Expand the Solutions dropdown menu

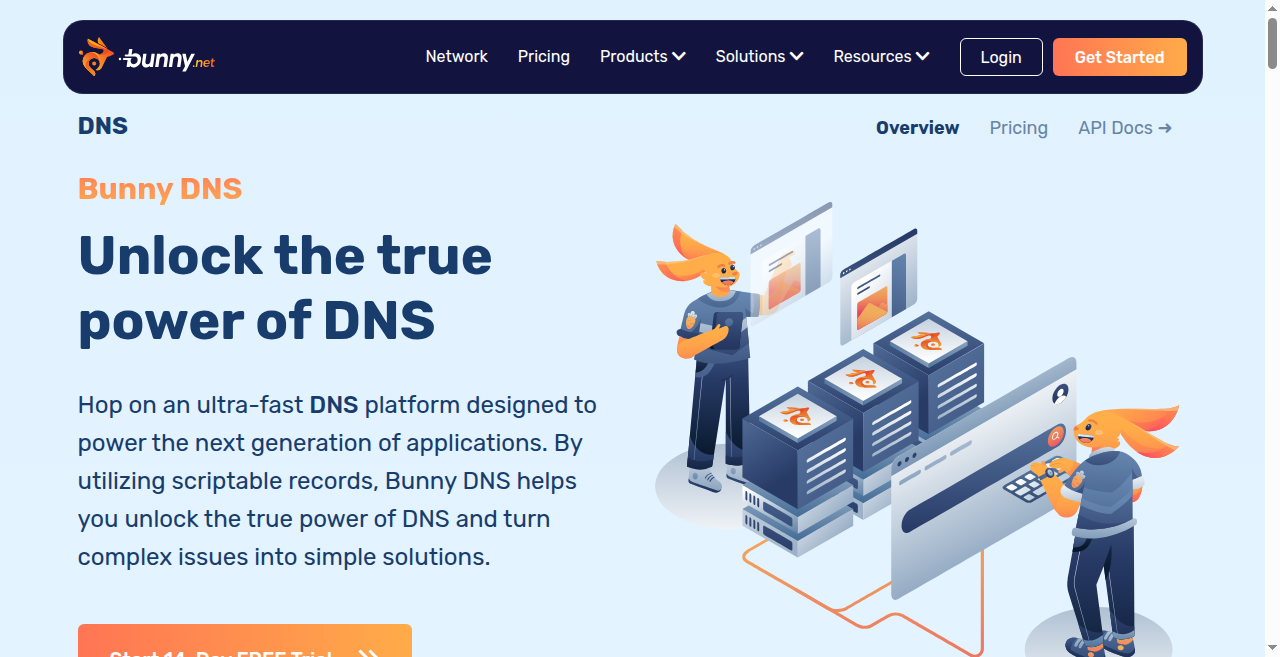759,57
